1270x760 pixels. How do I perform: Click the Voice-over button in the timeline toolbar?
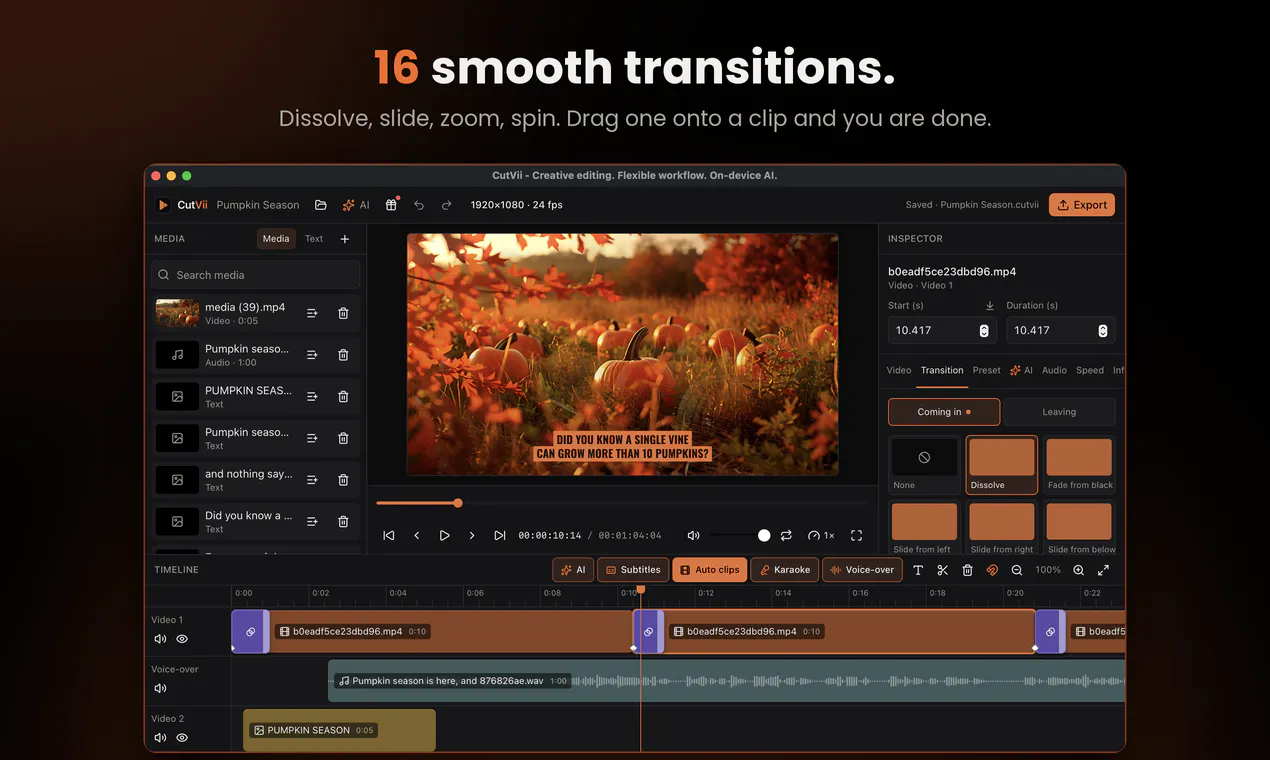click(862, 570)
